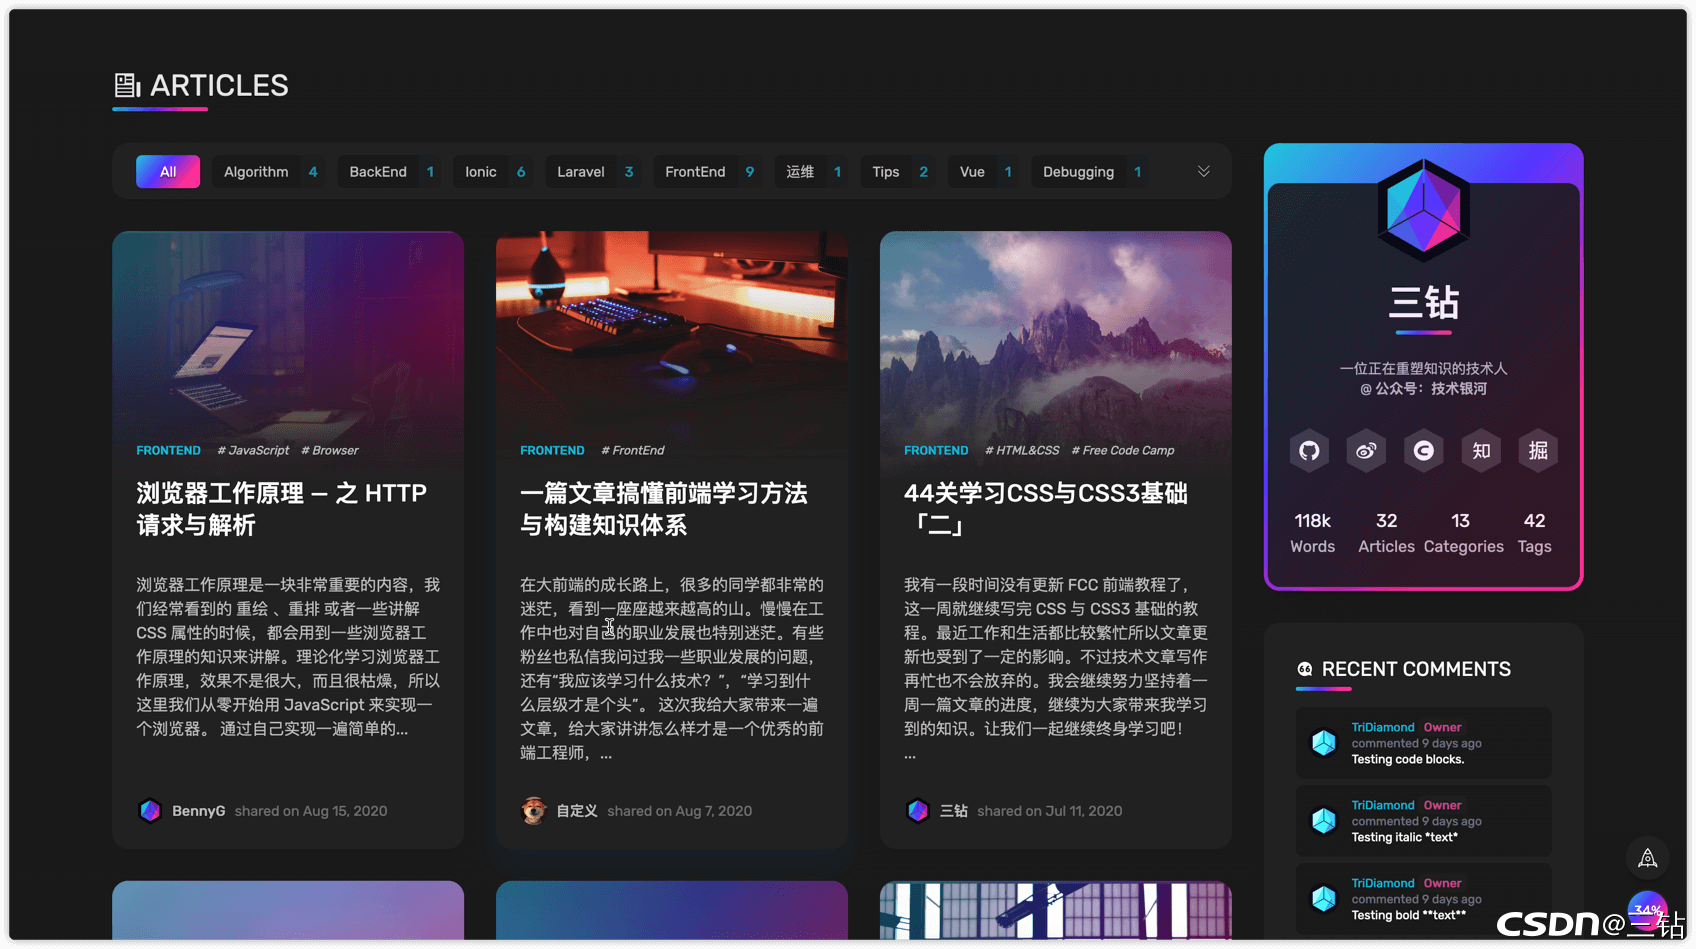Click the rocket back-to-top icon
1696x949 pixels.
1648,858
